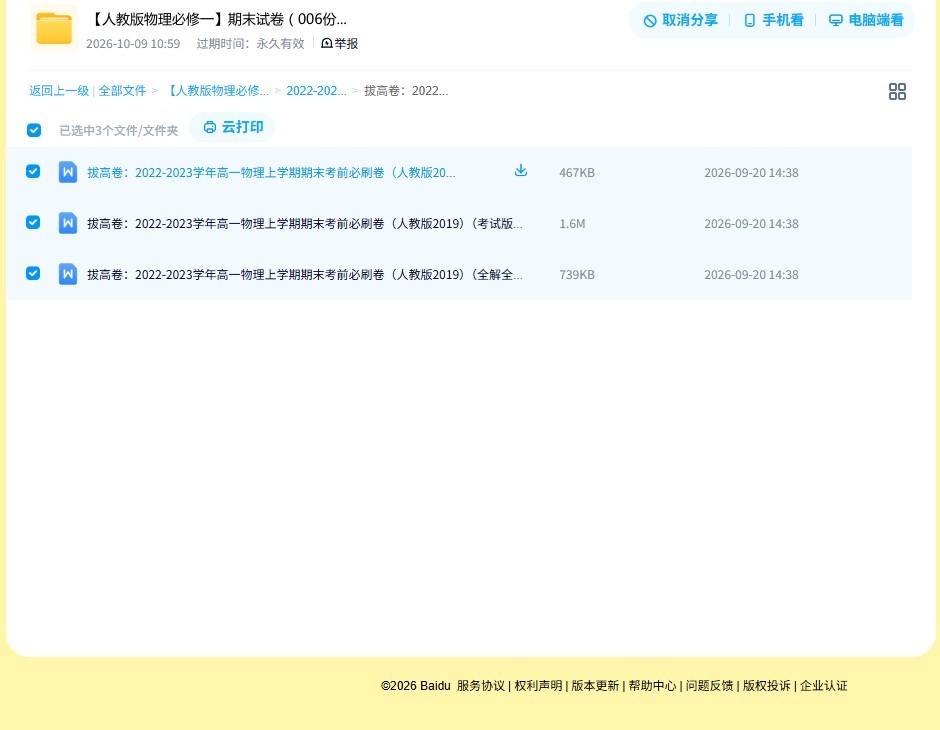Open 帮助中心 footer link
This screenshot has height=730, width=940.
(x=652, y=686)
